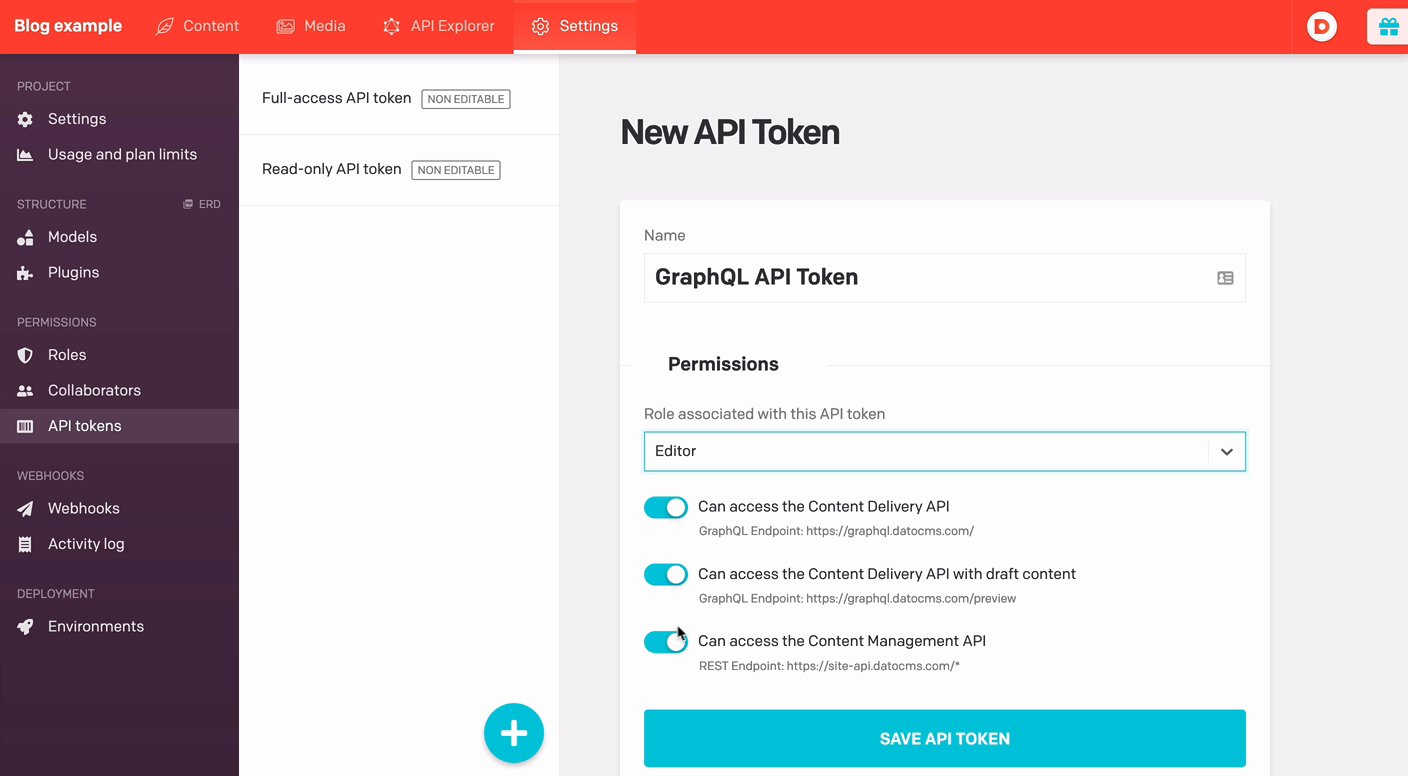Select the Full-access API token entry
The width and height of the screenshot is (1408, 776).
337,98
